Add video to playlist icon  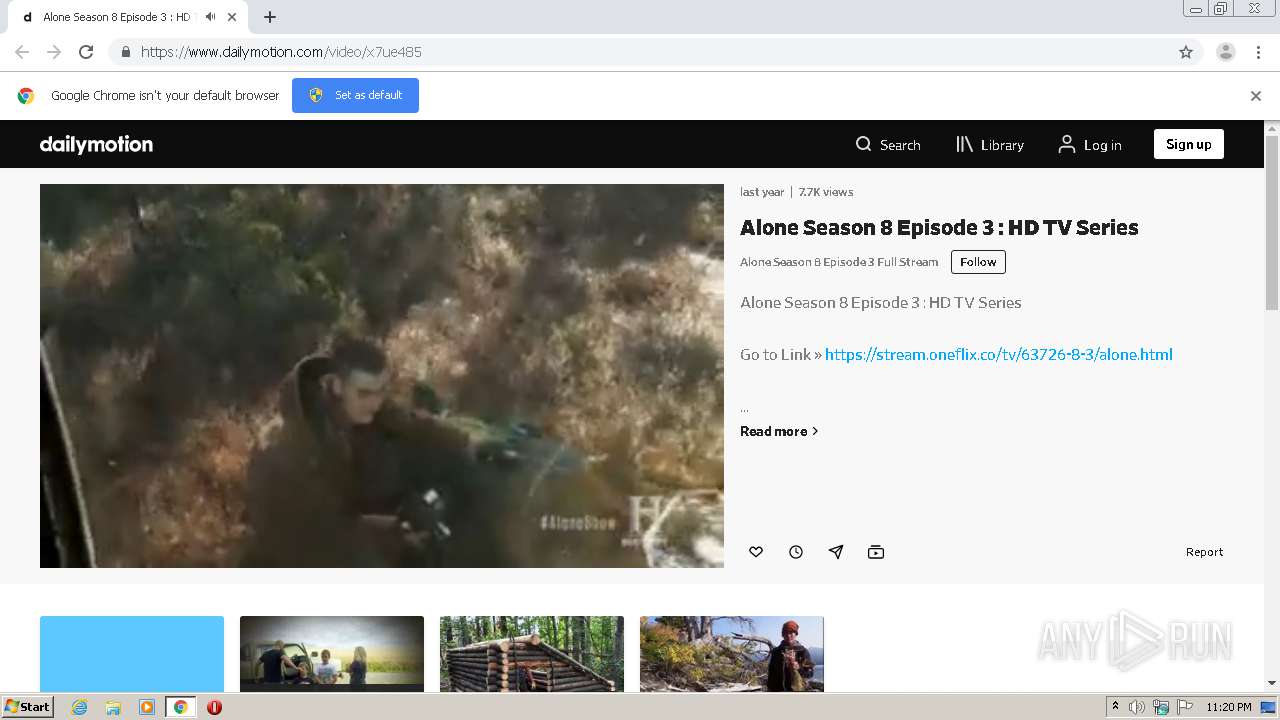[876, 552]
